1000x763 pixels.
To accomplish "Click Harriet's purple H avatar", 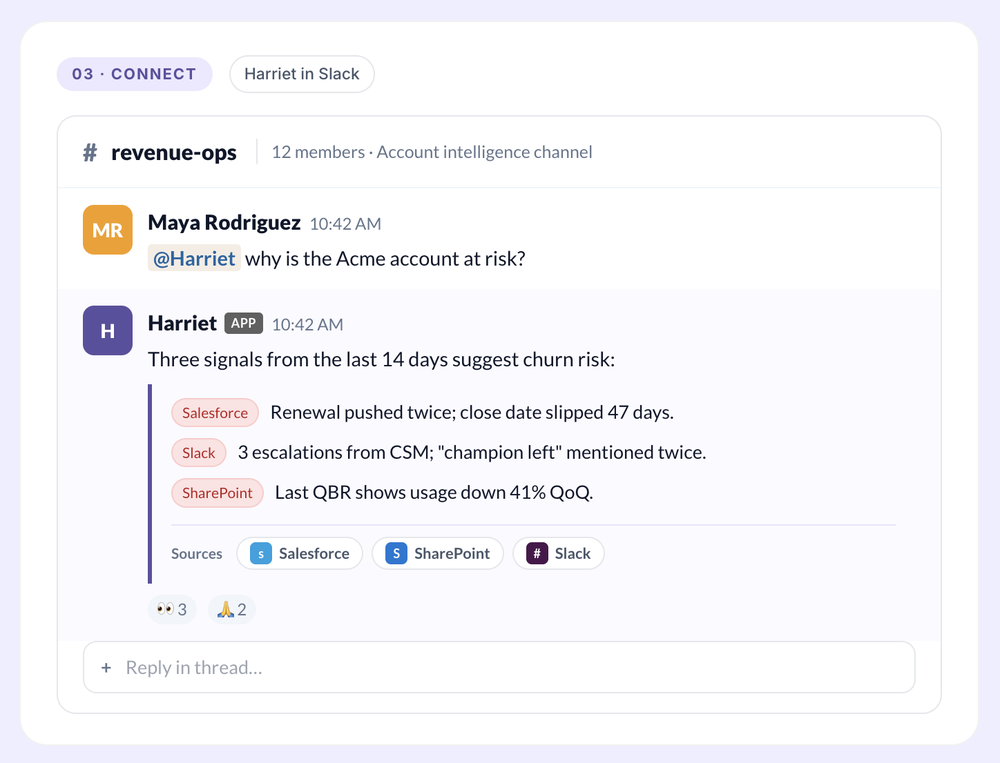I will pyautogui.click(x=108, y=330).
